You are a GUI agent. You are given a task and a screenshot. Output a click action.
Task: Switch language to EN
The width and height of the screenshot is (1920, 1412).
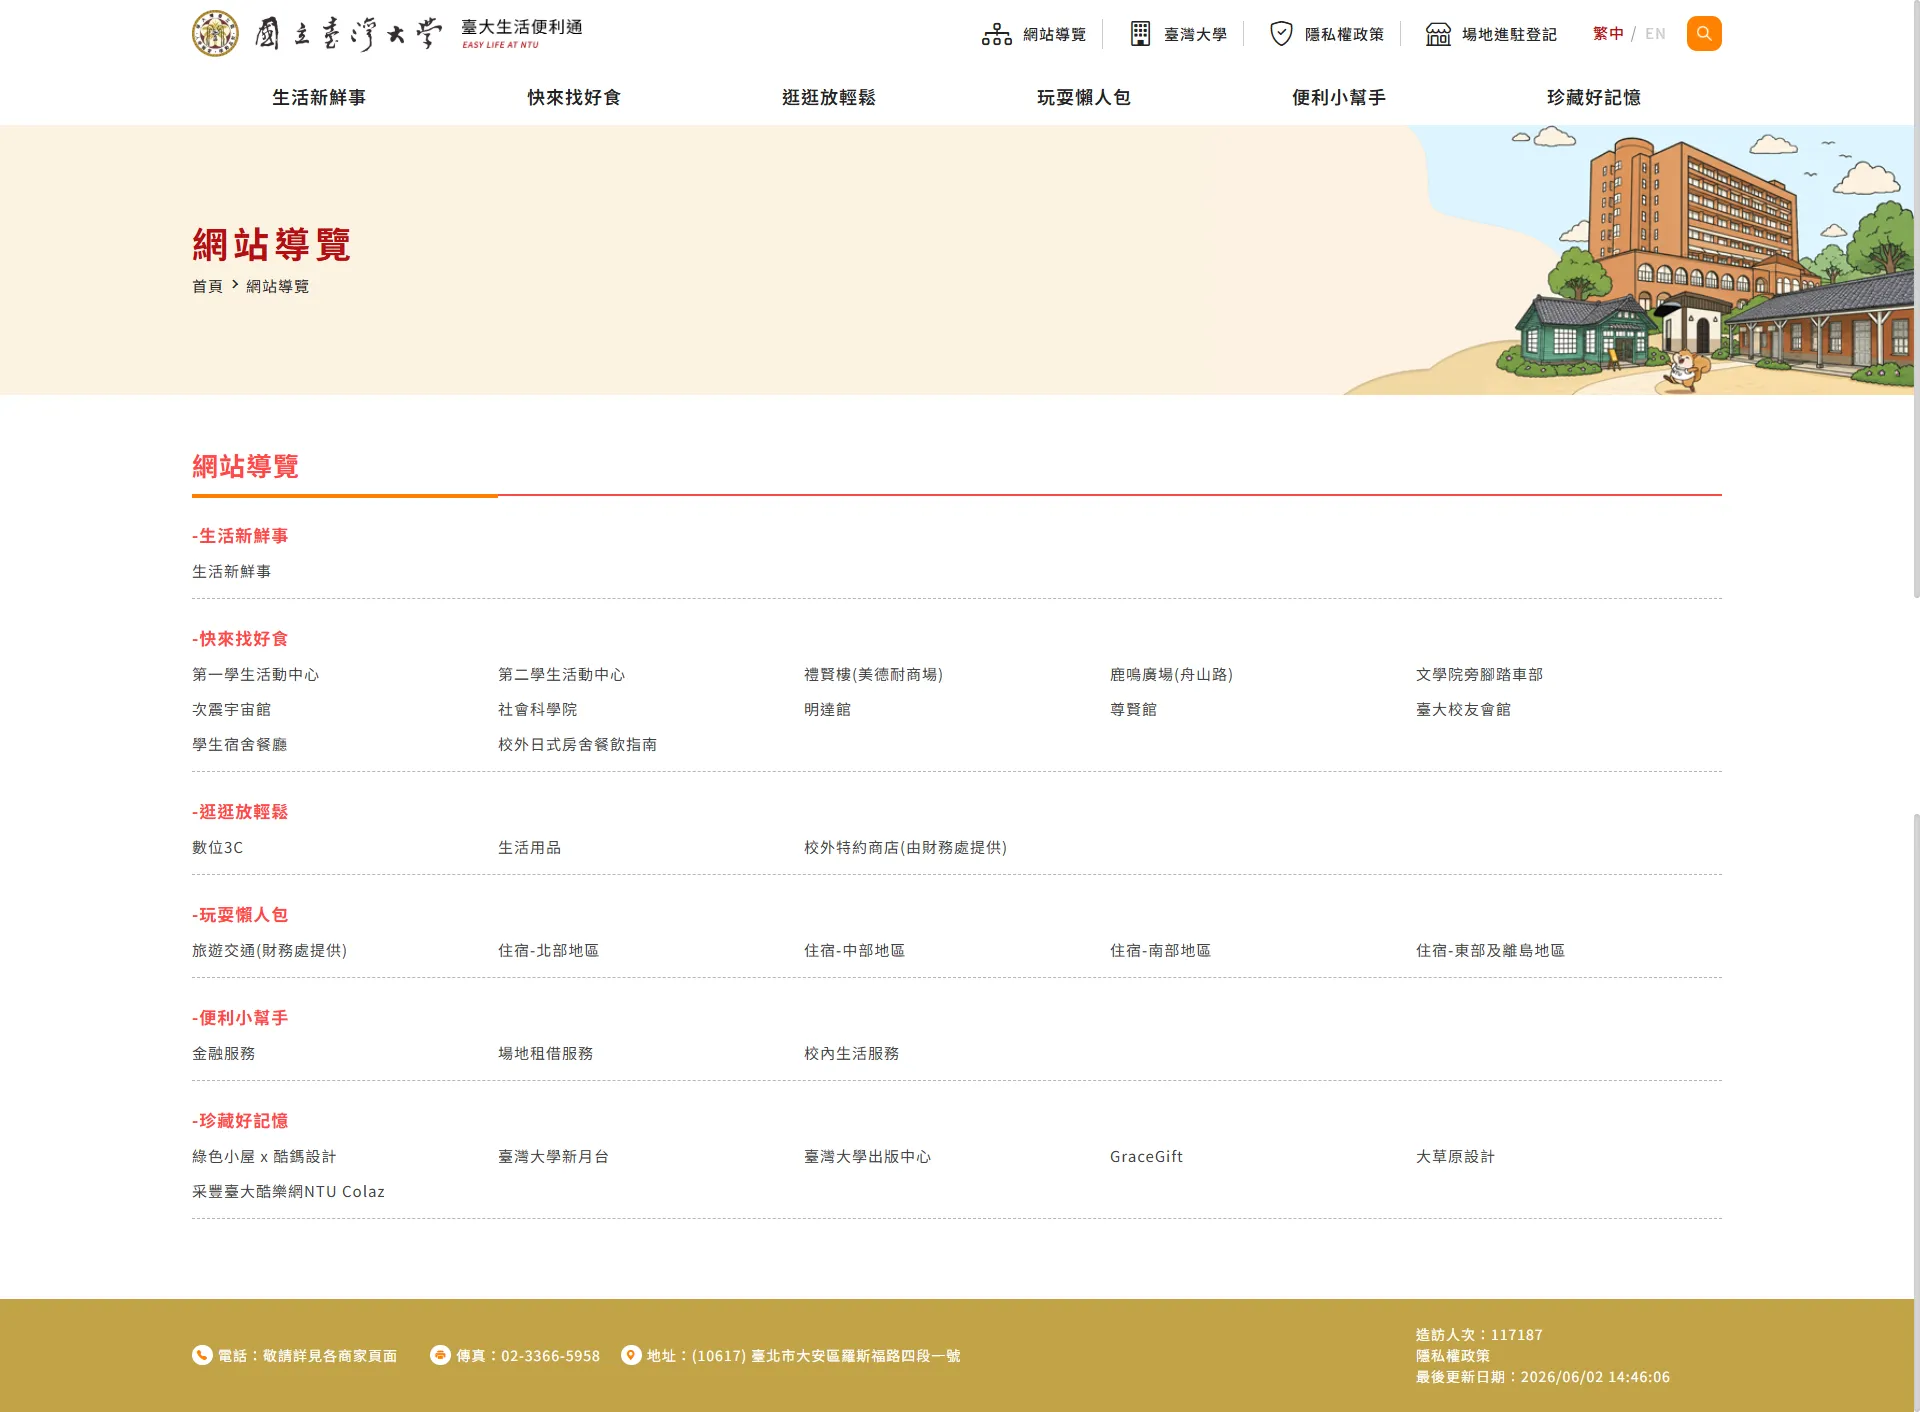1656,34
